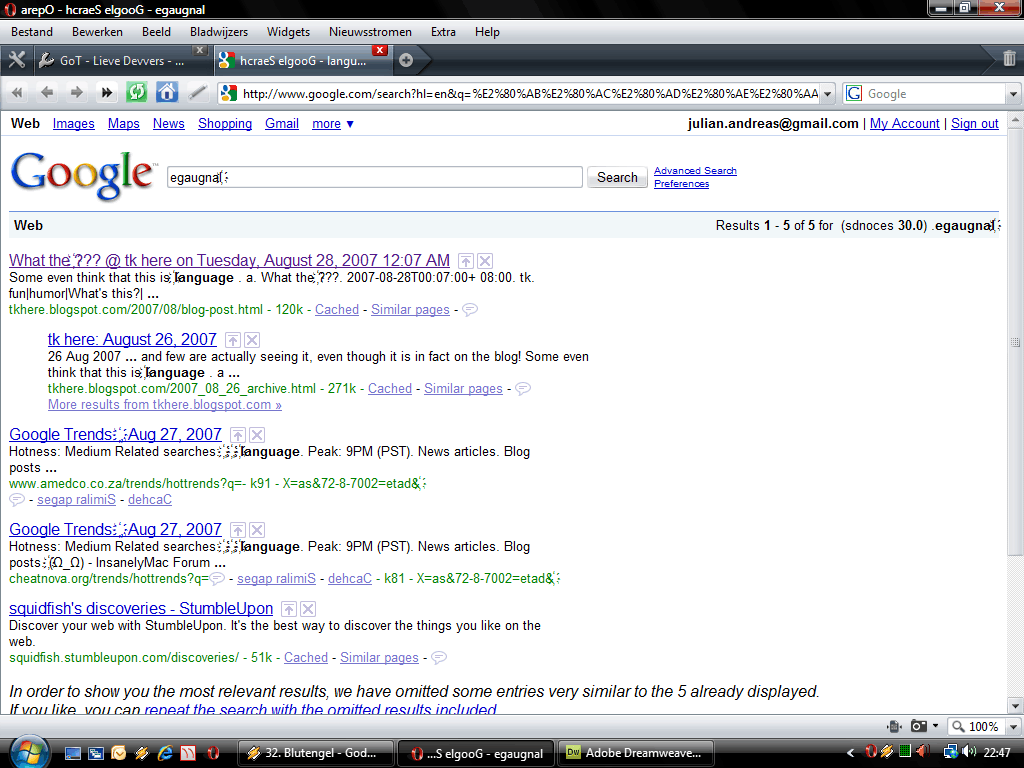Remove the squidfish StumbleUpon result
This screenshot has height=768, width=1024.
click(308, 609)
